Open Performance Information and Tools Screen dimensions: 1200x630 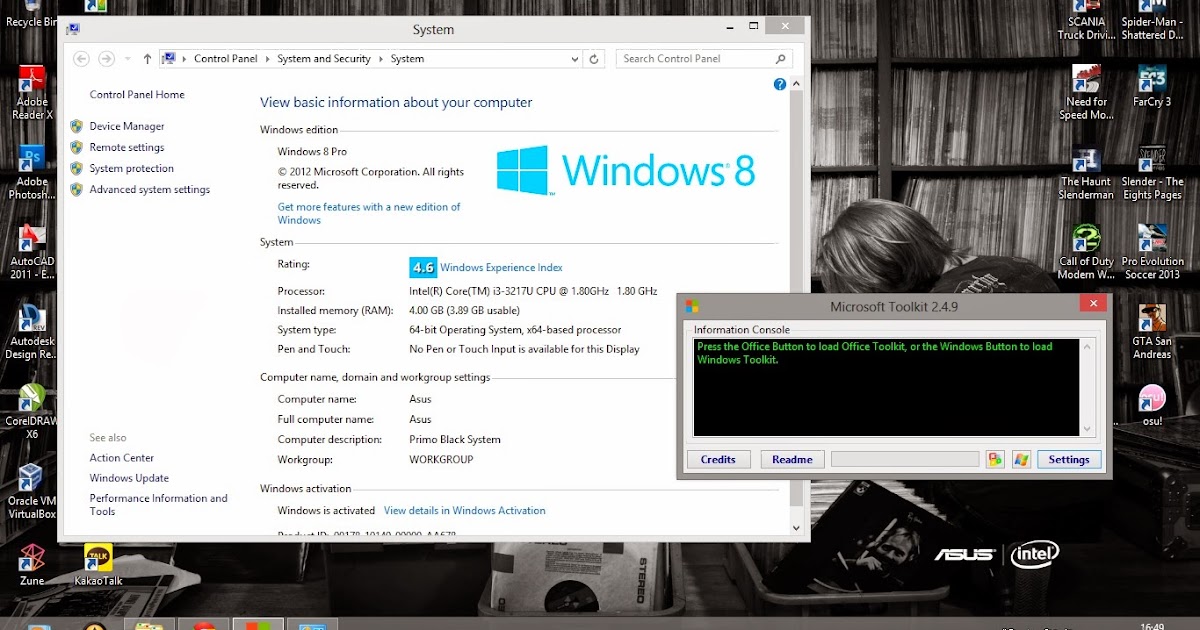158,505
